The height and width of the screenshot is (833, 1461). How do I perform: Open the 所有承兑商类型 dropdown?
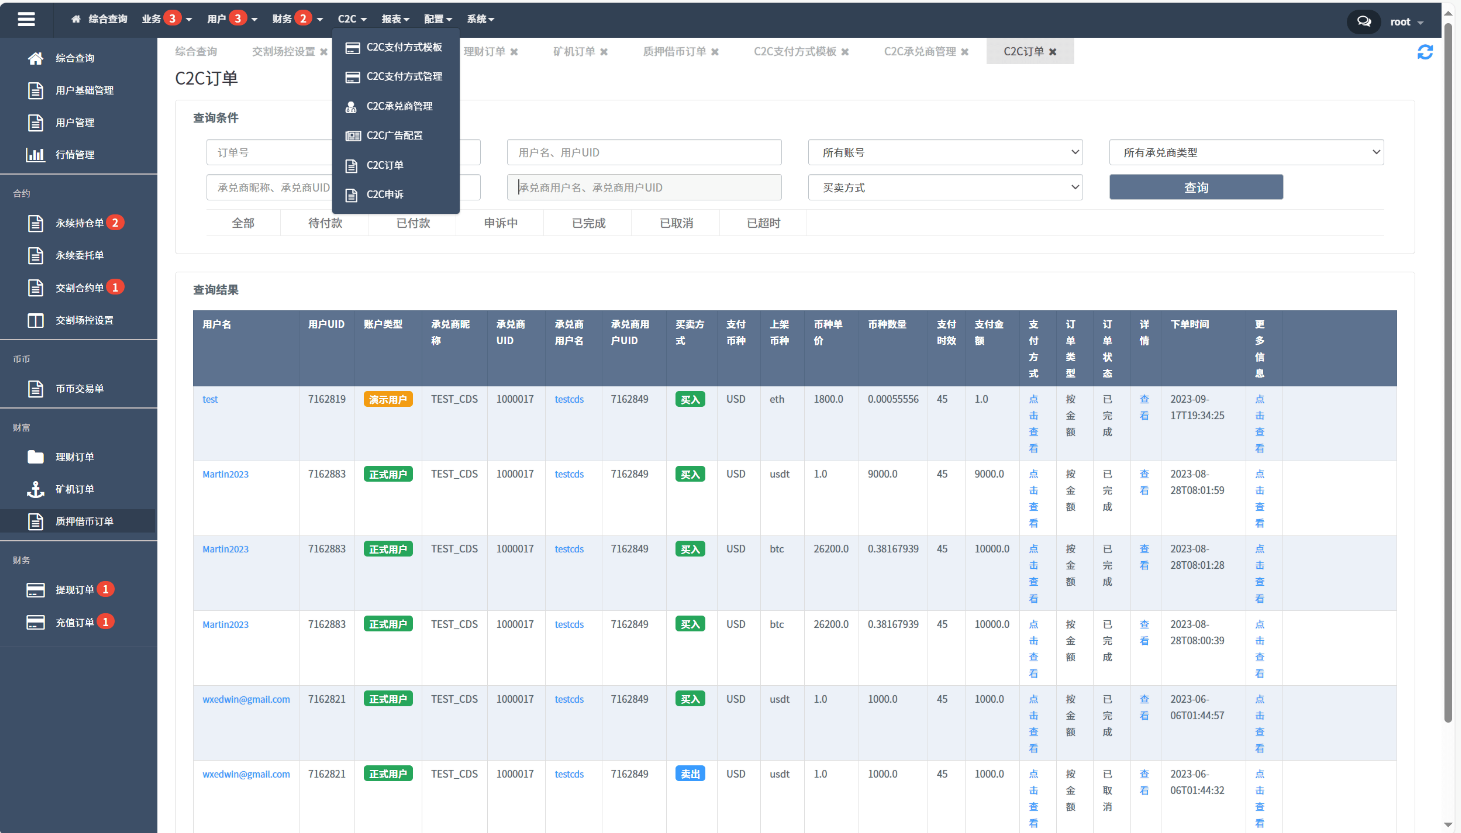(1246, 152)
